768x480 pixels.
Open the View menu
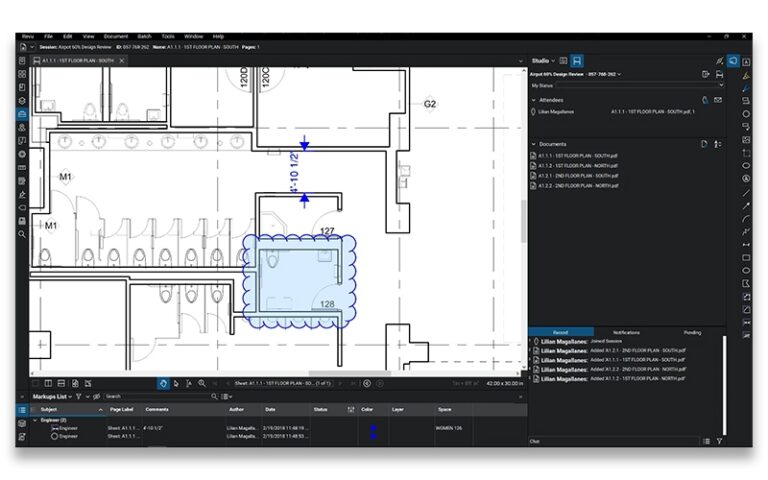click(x=88, y=36)
